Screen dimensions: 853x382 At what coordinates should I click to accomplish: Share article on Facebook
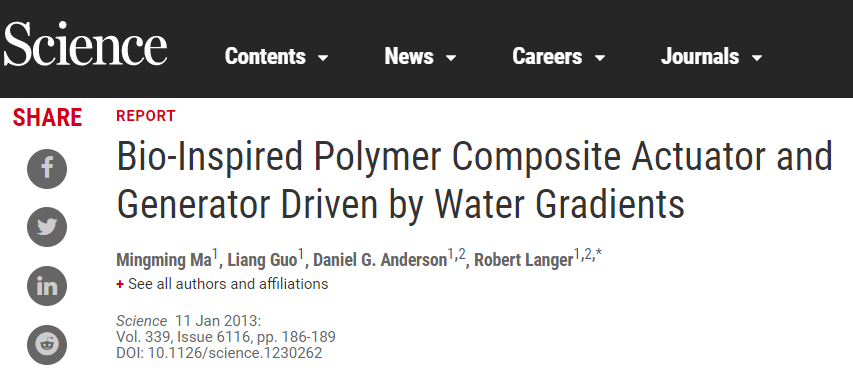point(47,169)
